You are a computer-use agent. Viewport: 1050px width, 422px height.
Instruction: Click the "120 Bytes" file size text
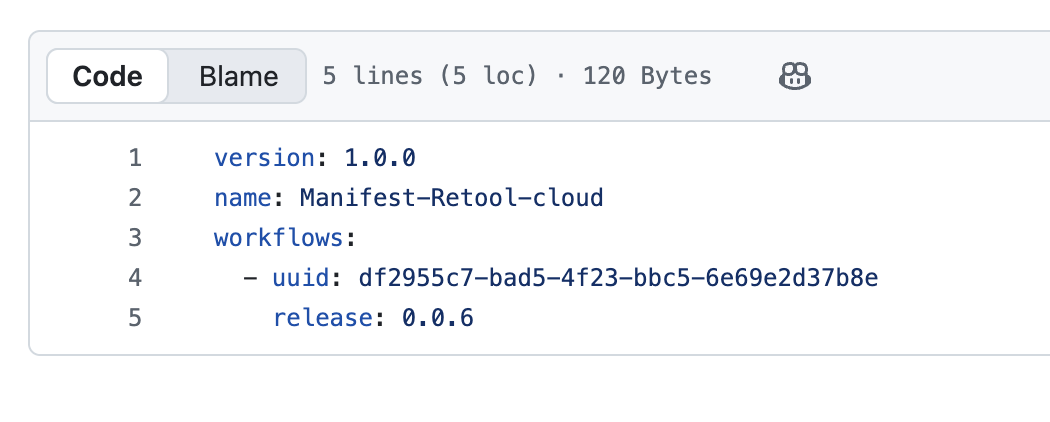(x=647, y=76)
